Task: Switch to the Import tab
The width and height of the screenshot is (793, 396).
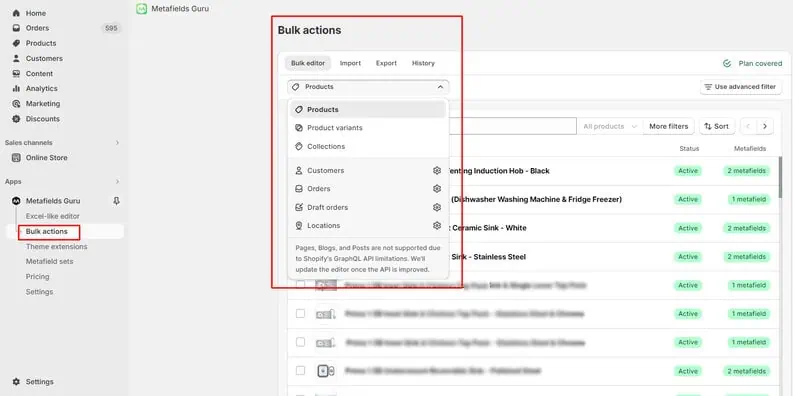Action: click(350, 63)
